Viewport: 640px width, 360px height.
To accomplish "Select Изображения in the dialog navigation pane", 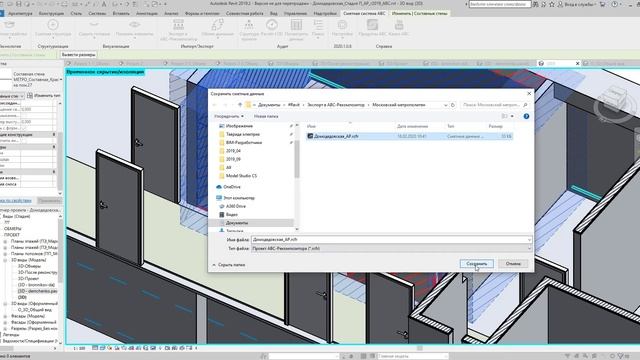I will point(239,126).
